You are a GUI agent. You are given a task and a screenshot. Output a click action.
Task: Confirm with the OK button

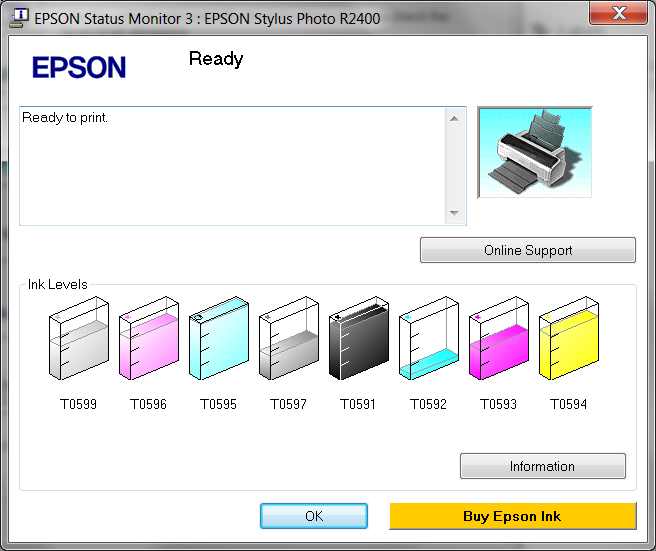click(x=314, y=516)
